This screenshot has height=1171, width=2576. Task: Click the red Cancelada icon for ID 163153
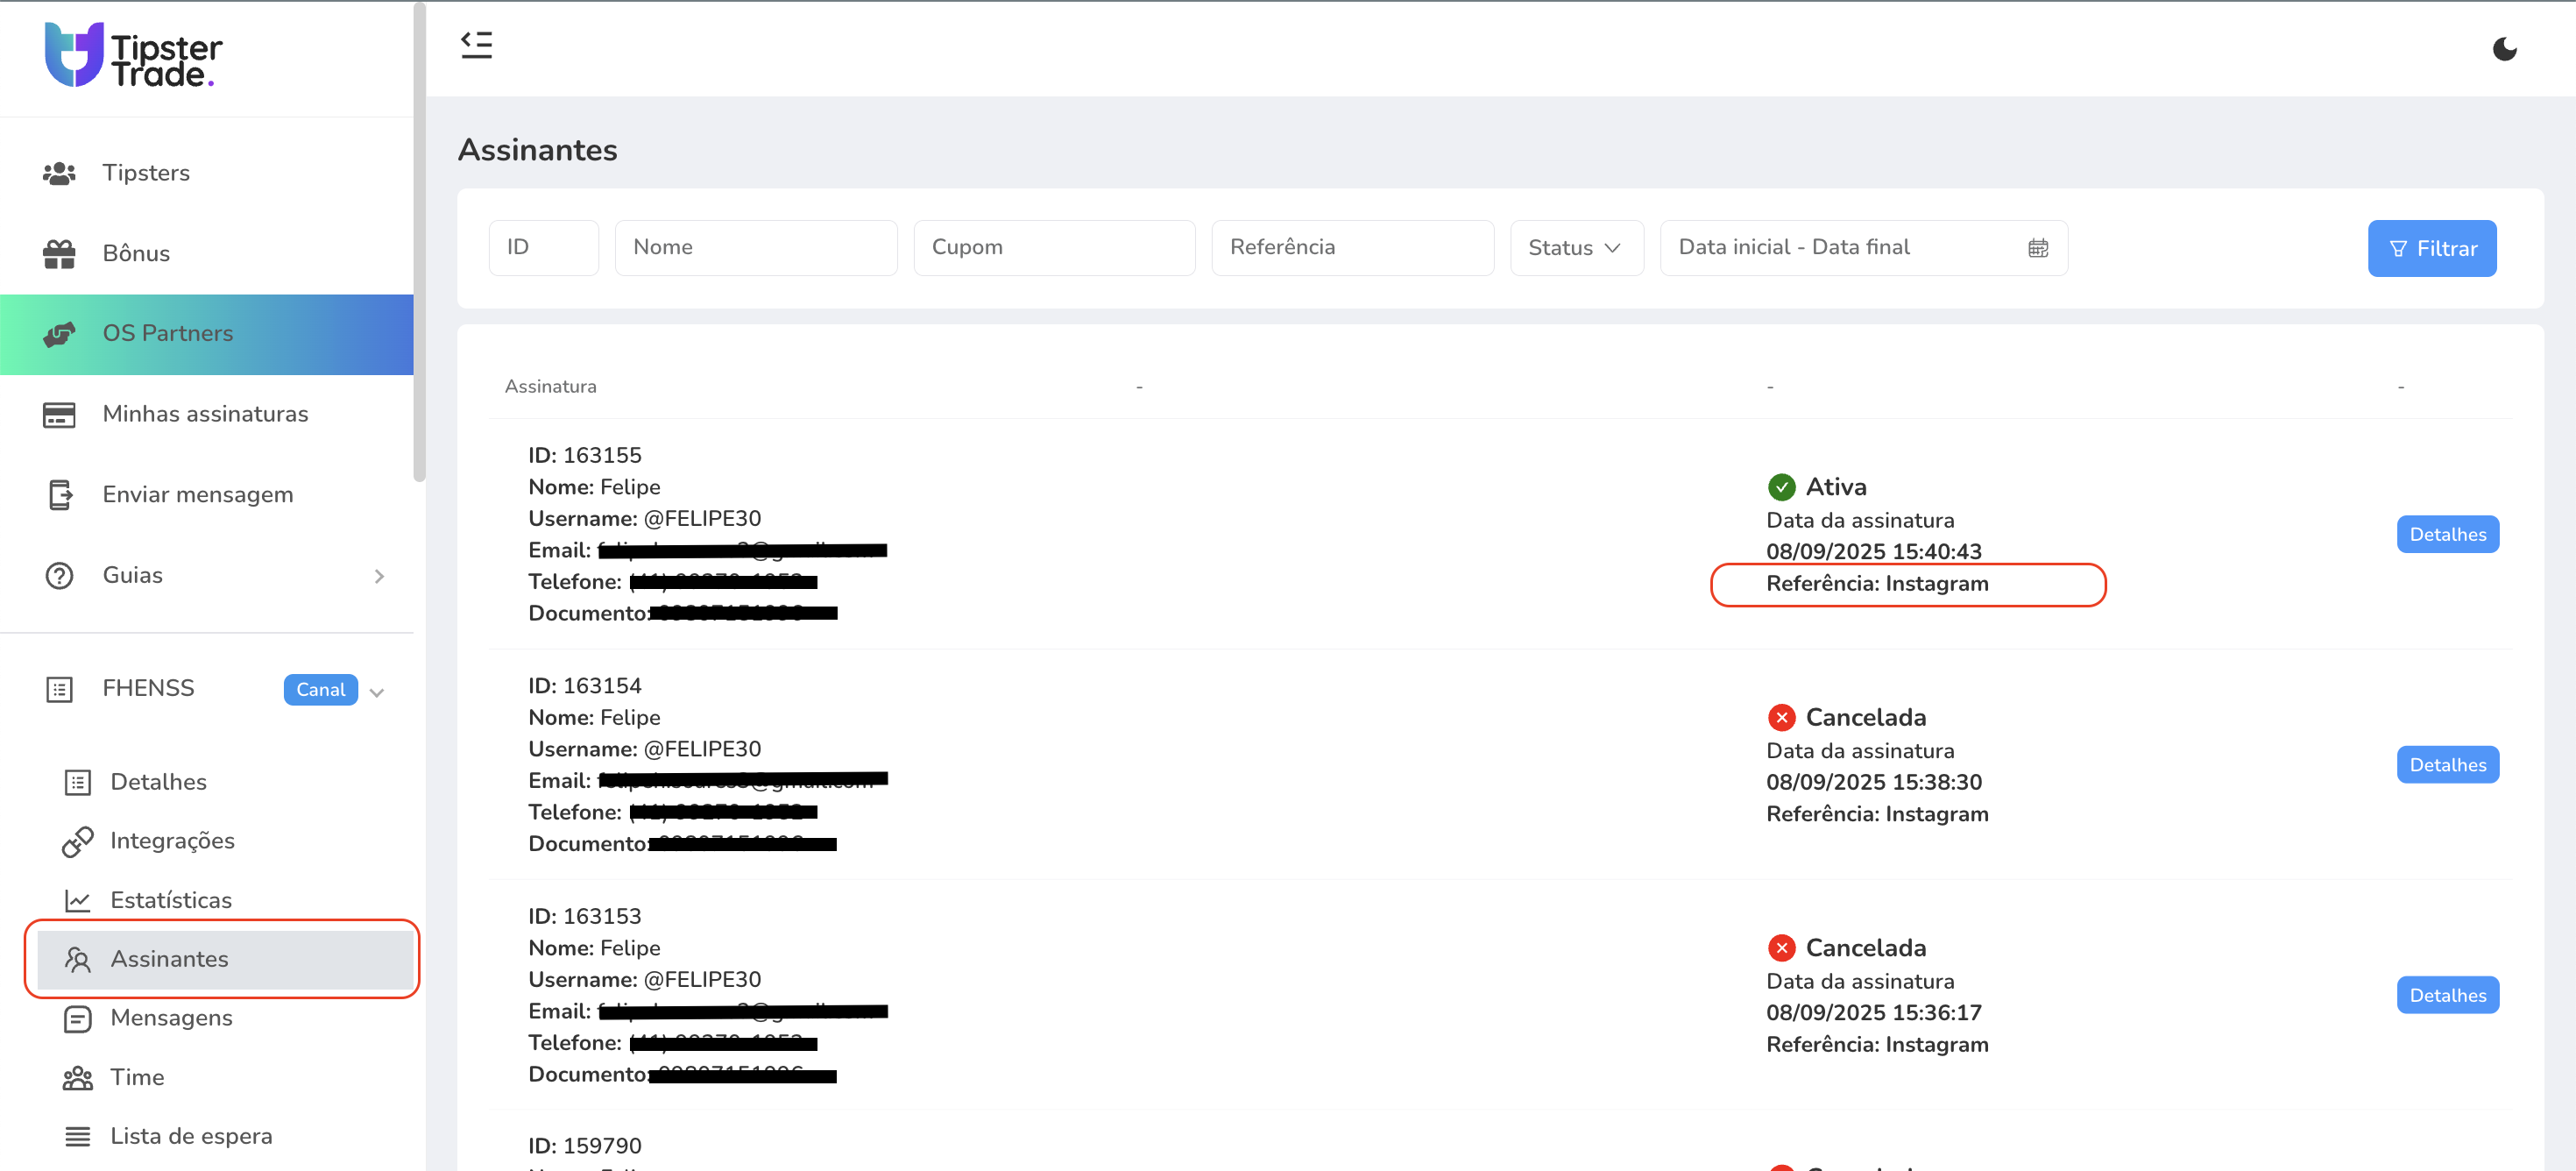point(1781,948)
